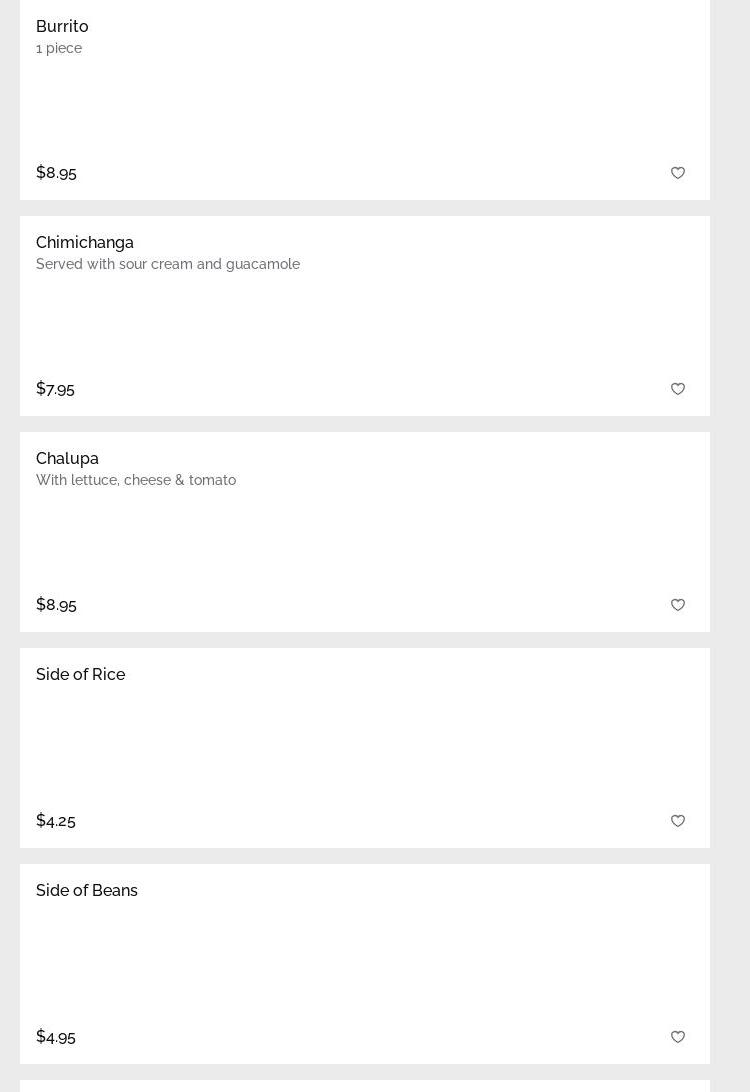This screenshot has height=1092, width=750.
Task: Click the Chalupa $8.95 price
Action: tap(56, 604)
